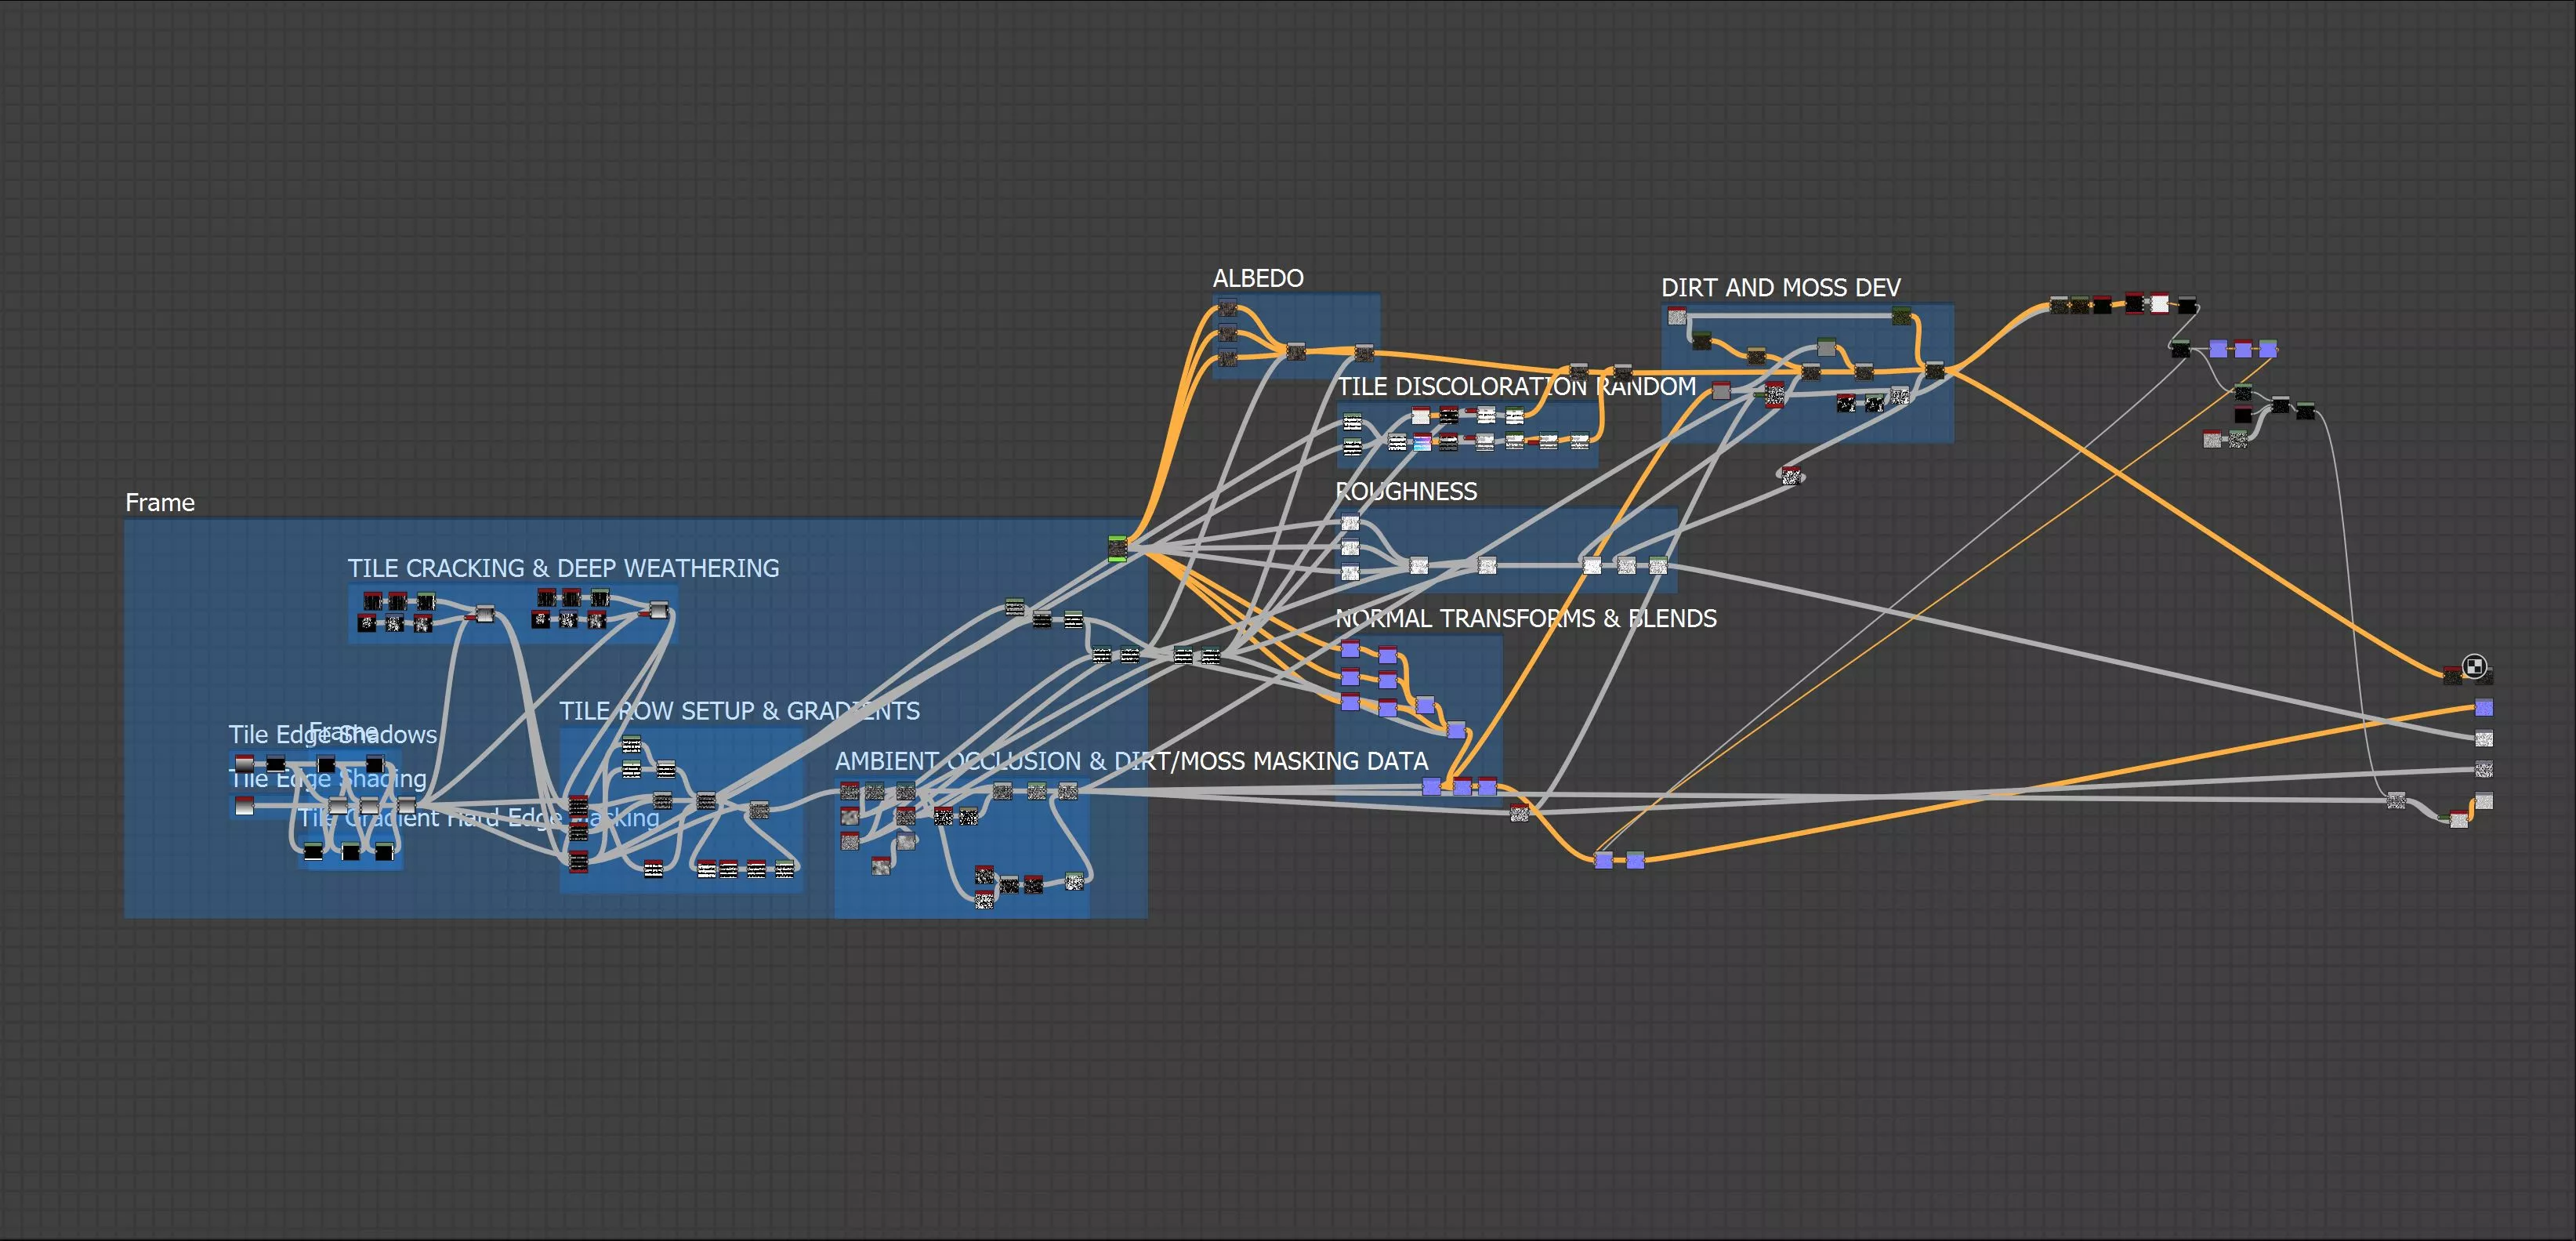The width and height of the screenshot is (2576, 1241).
Task: Select the isolated noise node below Dirt and Moss frame
Action: [x=1791, y=475]
